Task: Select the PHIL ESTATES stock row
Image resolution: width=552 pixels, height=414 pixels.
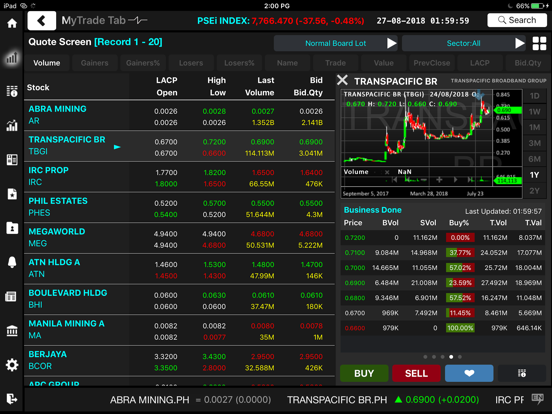Action: tap(179, 208)
